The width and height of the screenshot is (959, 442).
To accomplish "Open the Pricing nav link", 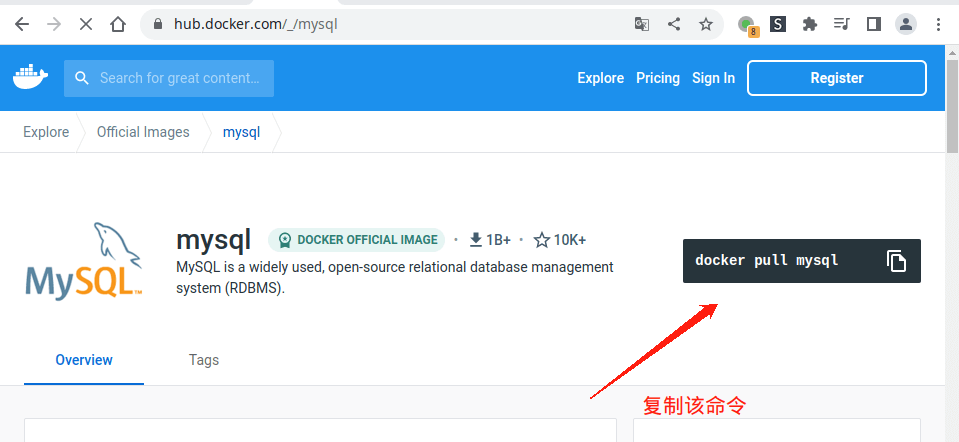I will pyautogui.click(x=658, y=78).
